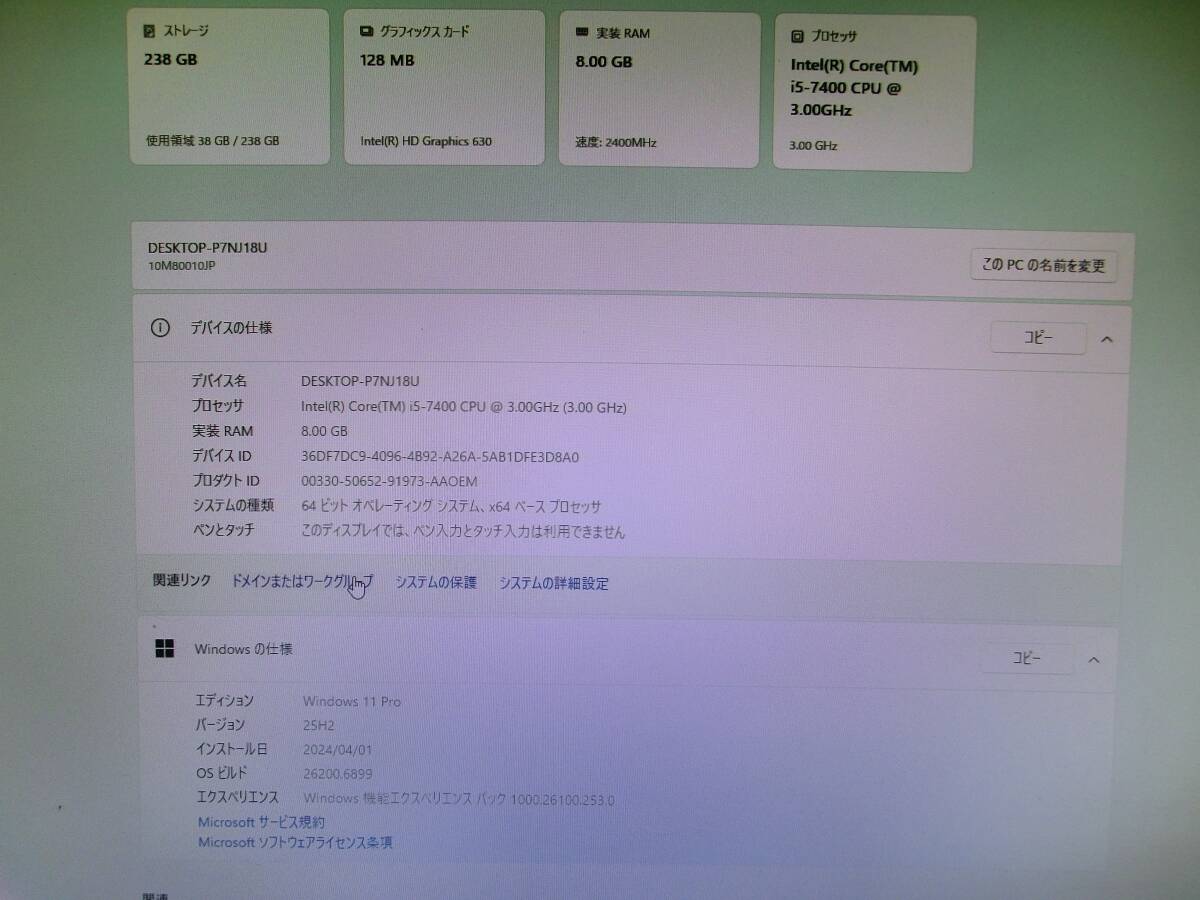Open the ストレージ 238 GB card
1200x900 pixels.
click(x=229, y=86)
